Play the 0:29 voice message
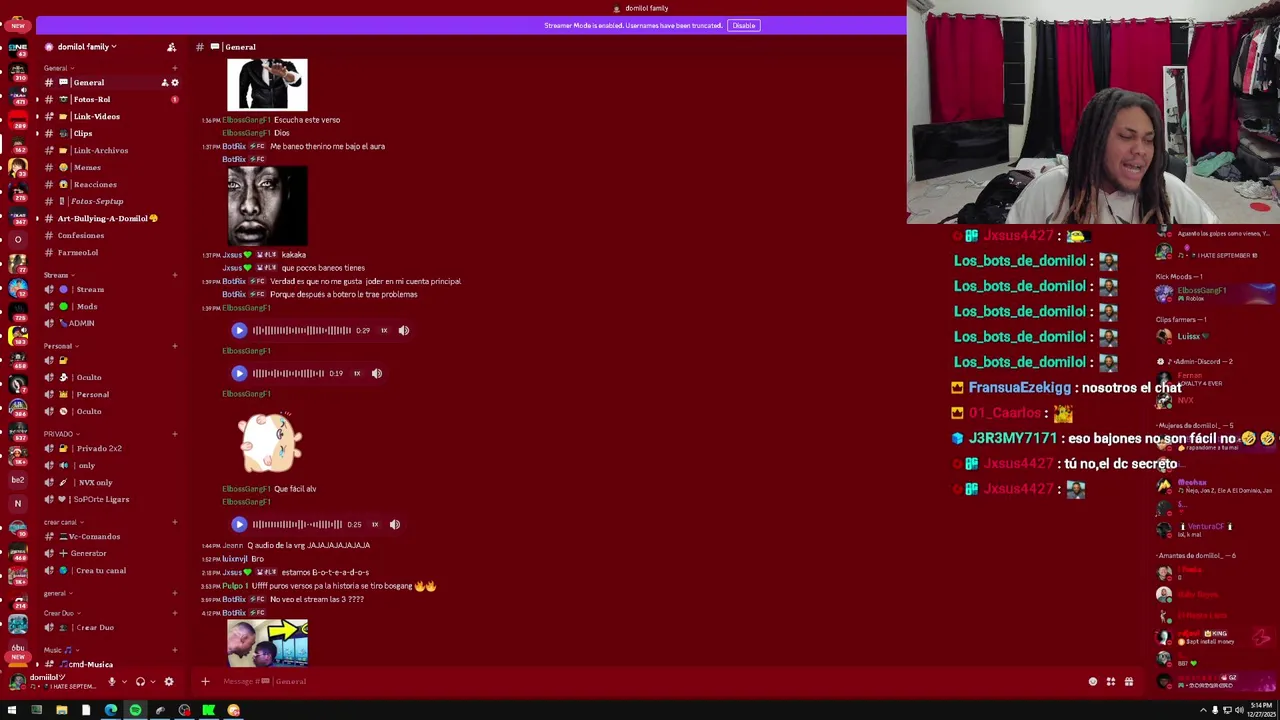This screenshot has width=1280, height=720. (x=239, y=330)
